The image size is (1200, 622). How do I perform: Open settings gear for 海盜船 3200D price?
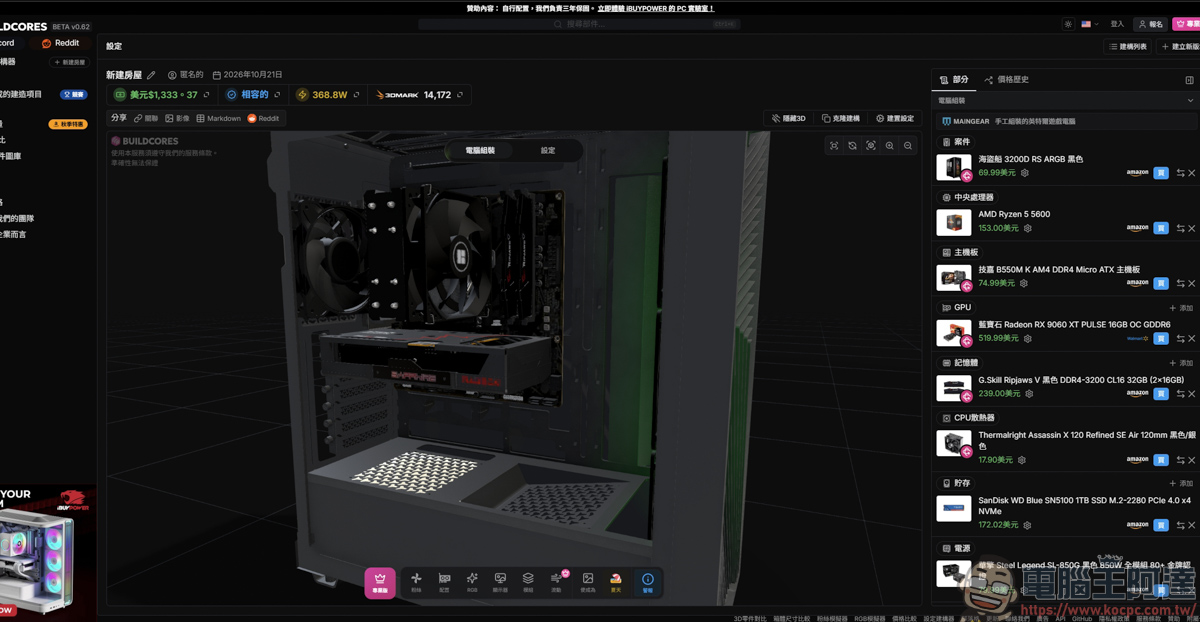tap(1025, 173)
